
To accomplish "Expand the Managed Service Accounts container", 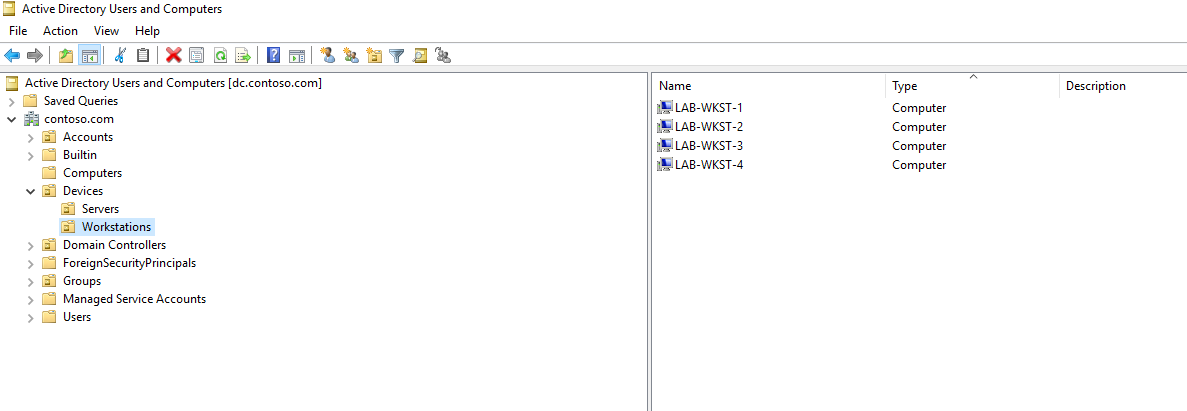I will coord(30,299).
